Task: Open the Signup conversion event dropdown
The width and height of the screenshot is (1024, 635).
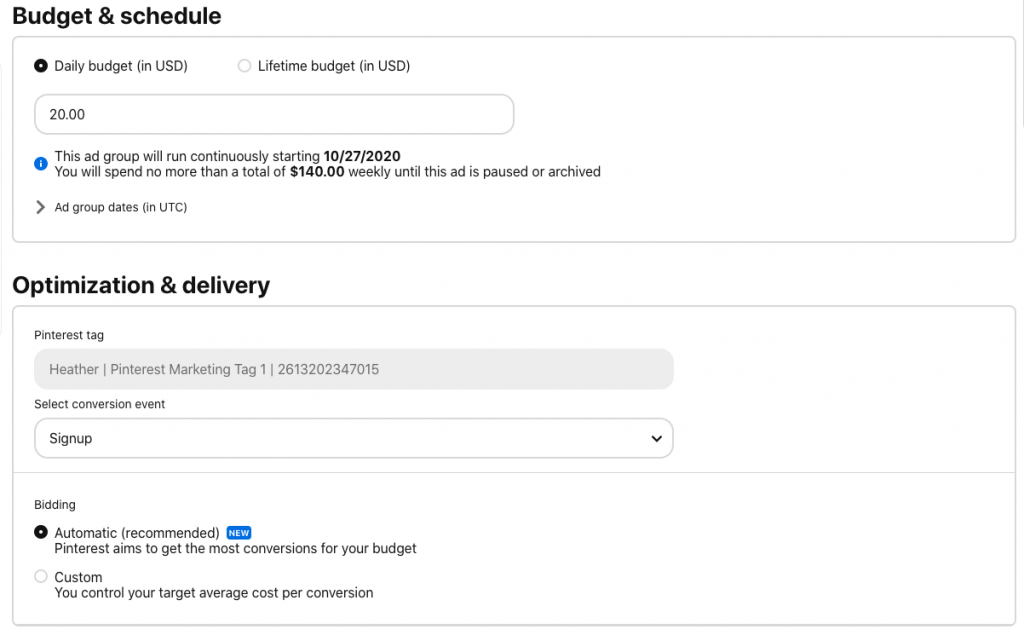Action: click(x=353, y=438)
